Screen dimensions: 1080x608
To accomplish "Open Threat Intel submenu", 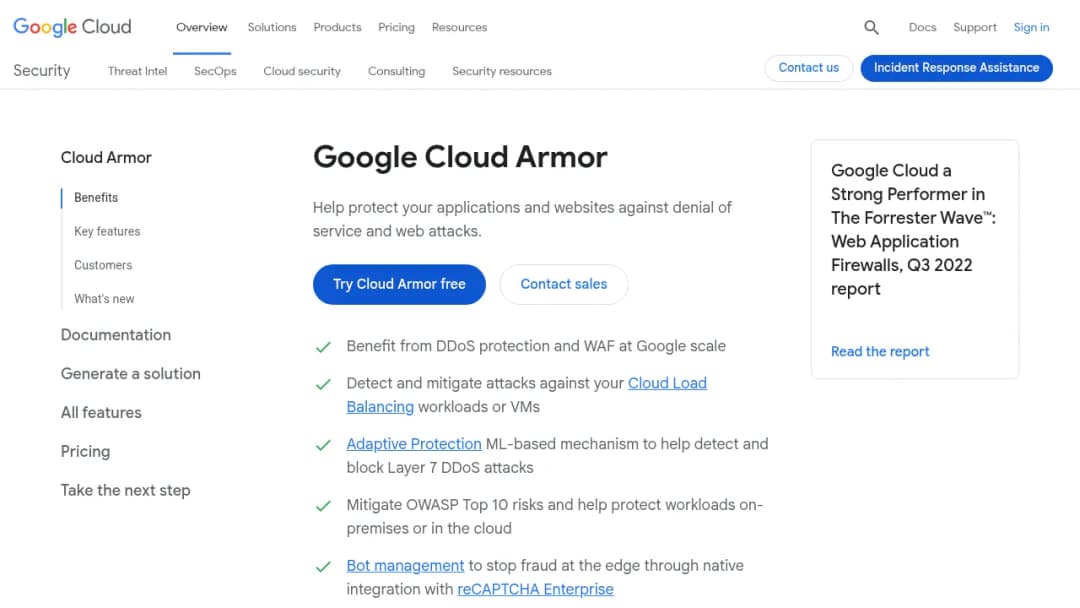I will tap(138, 71).
